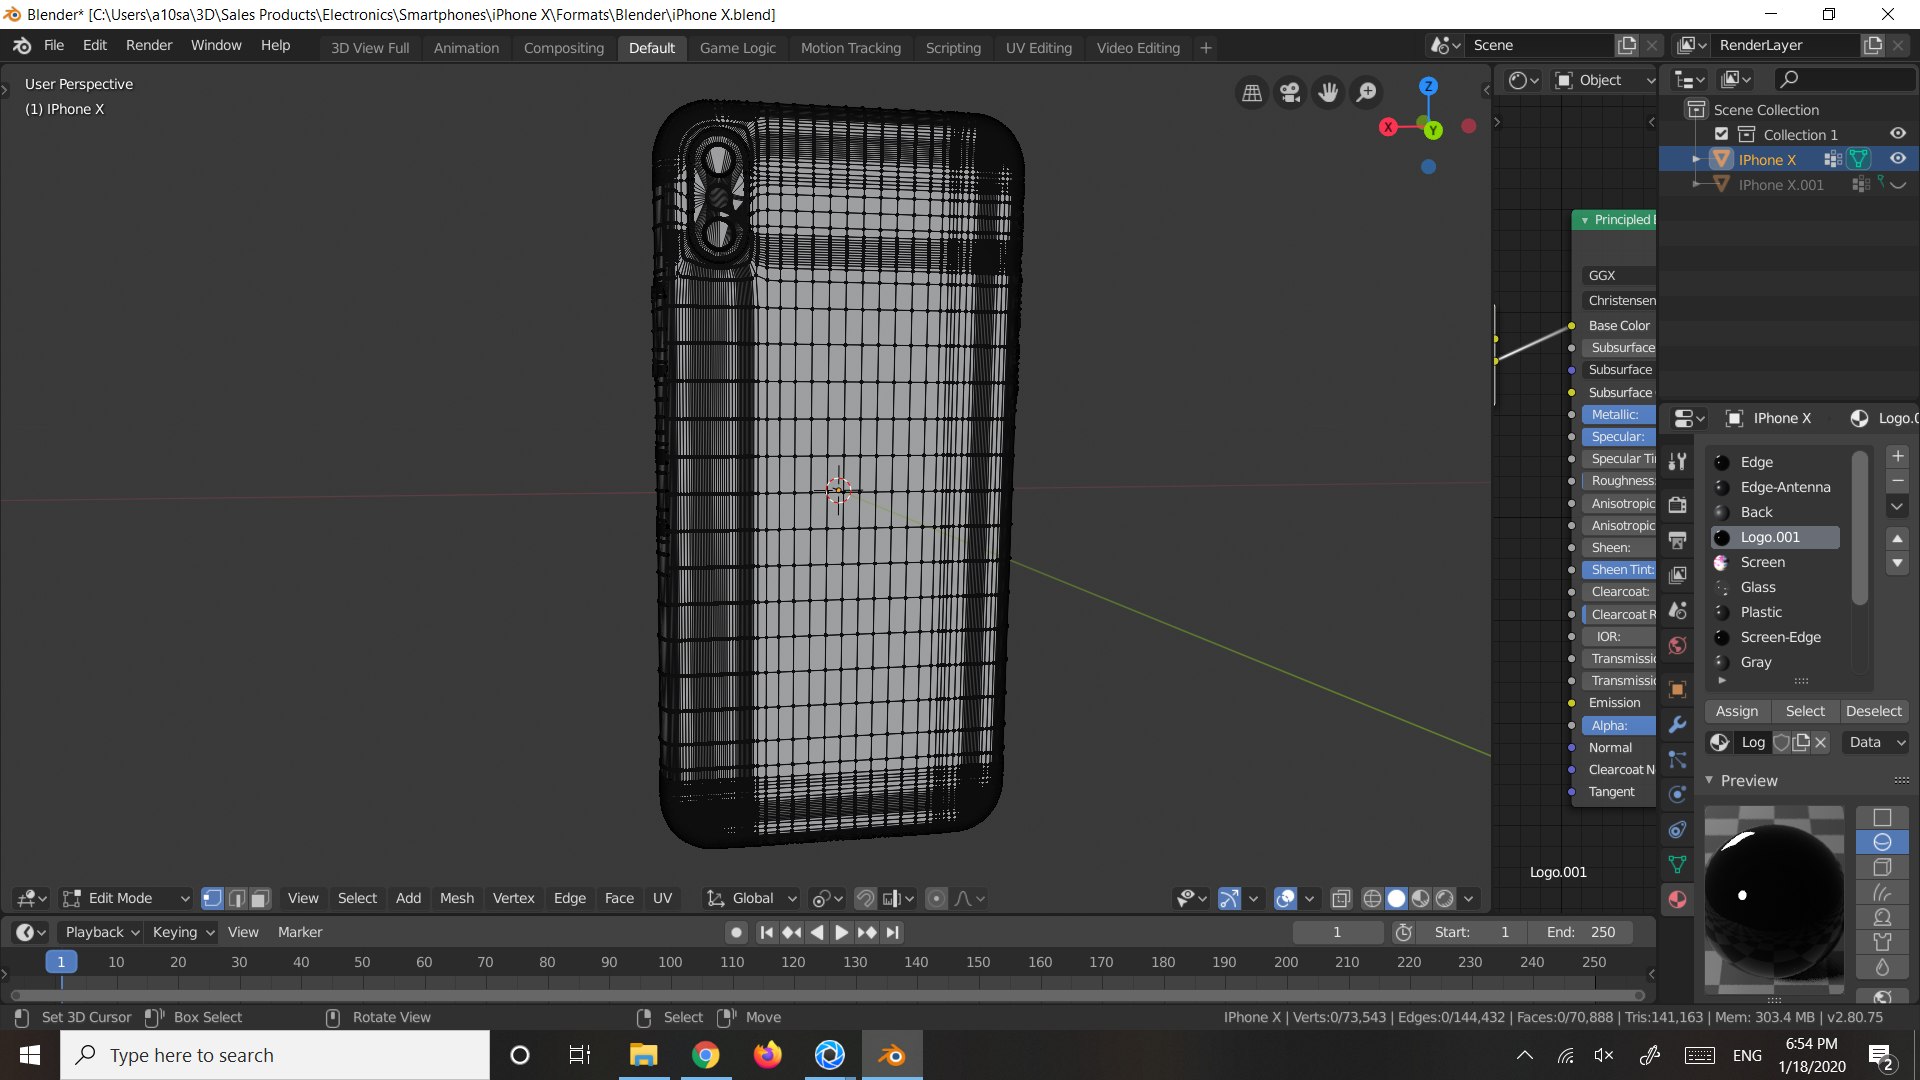
Task: Open the Render menu
Action: tap(149, 45)
